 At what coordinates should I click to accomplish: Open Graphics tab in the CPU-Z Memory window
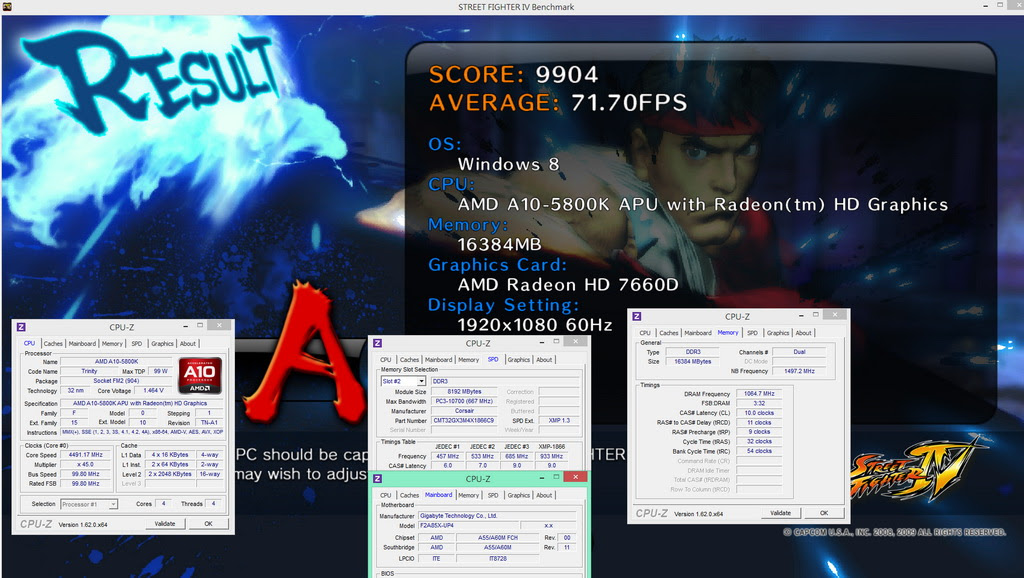point(778,333)
